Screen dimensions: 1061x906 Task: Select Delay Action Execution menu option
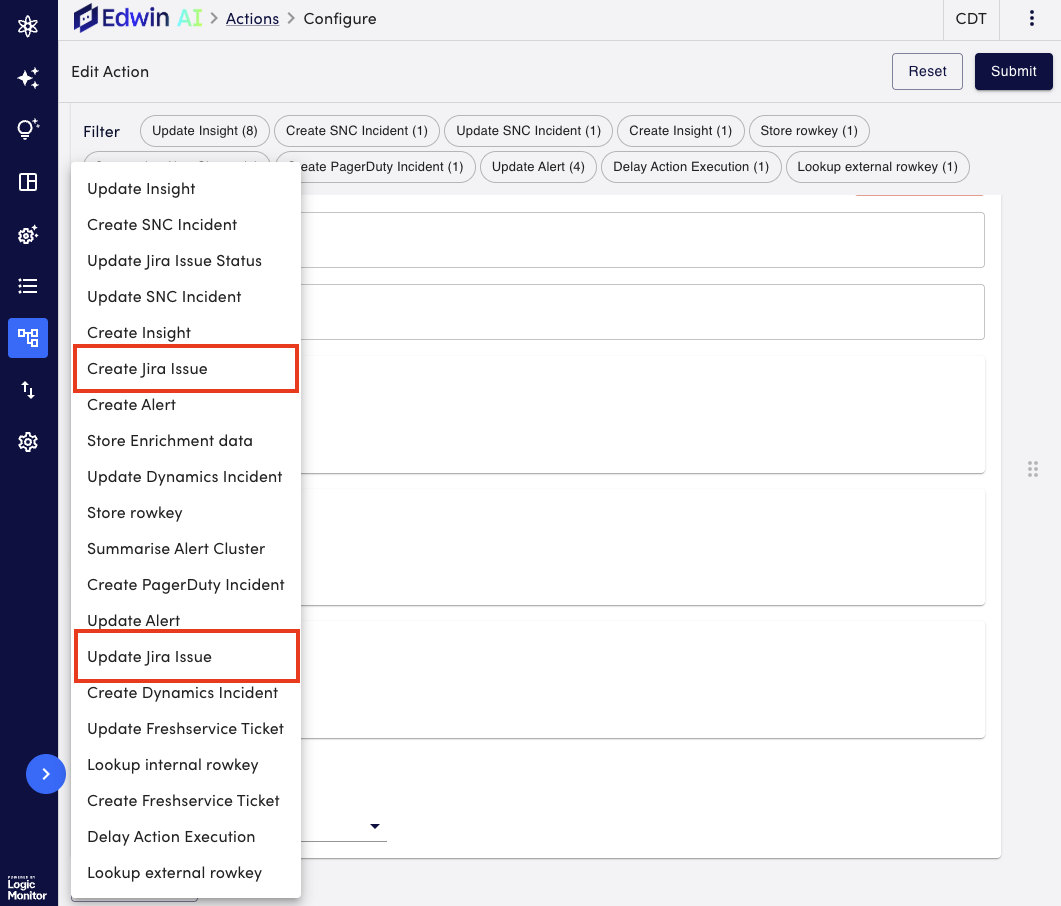[x=185, y=836]
